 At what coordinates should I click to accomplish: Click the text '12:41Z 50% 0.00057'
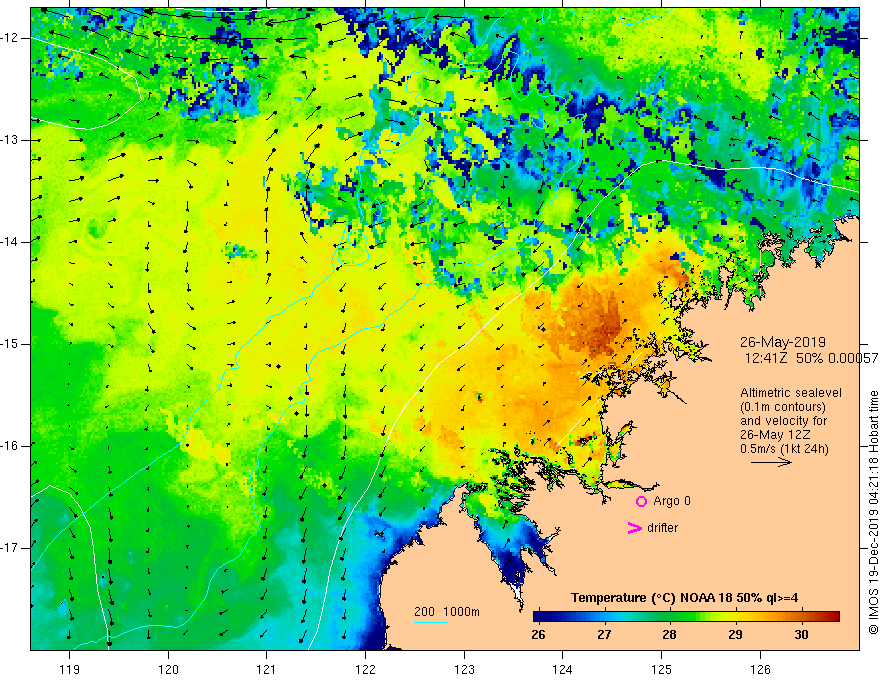[812, 358]
